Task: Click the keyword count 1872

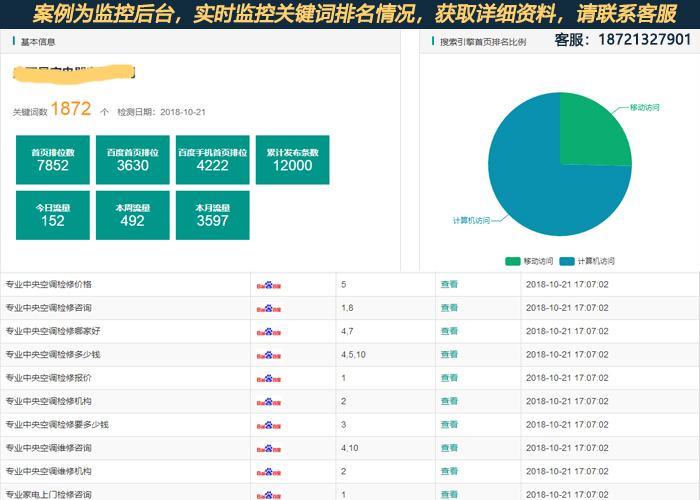Action: click(71, 108)
